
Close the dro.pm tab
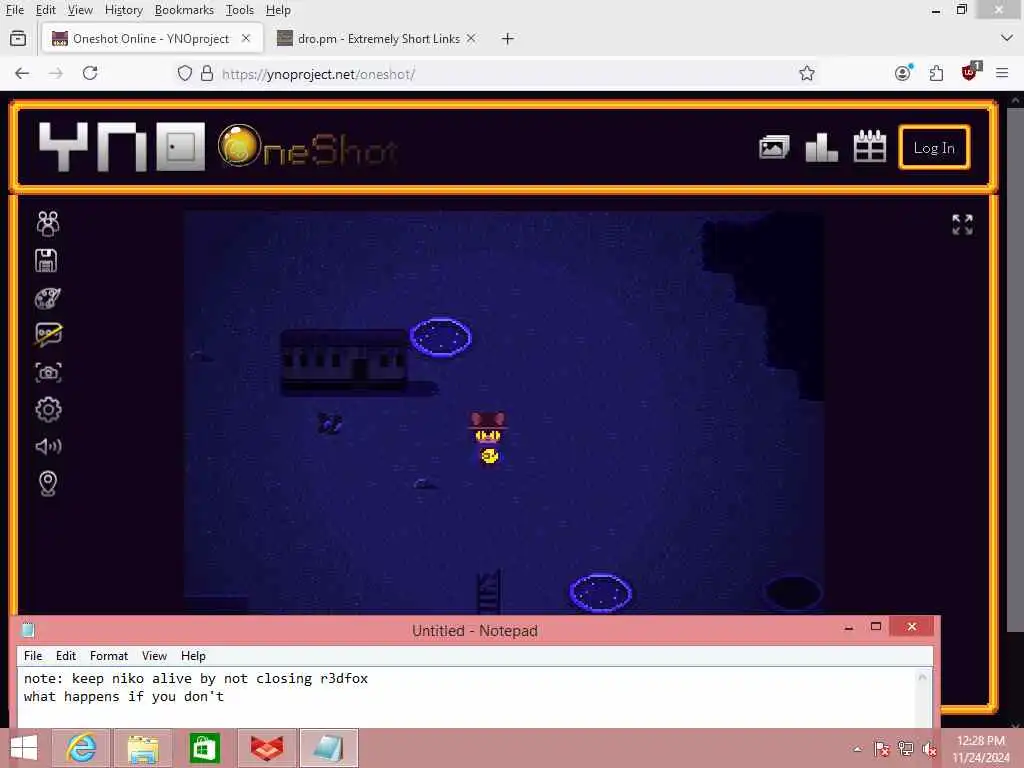471,39
